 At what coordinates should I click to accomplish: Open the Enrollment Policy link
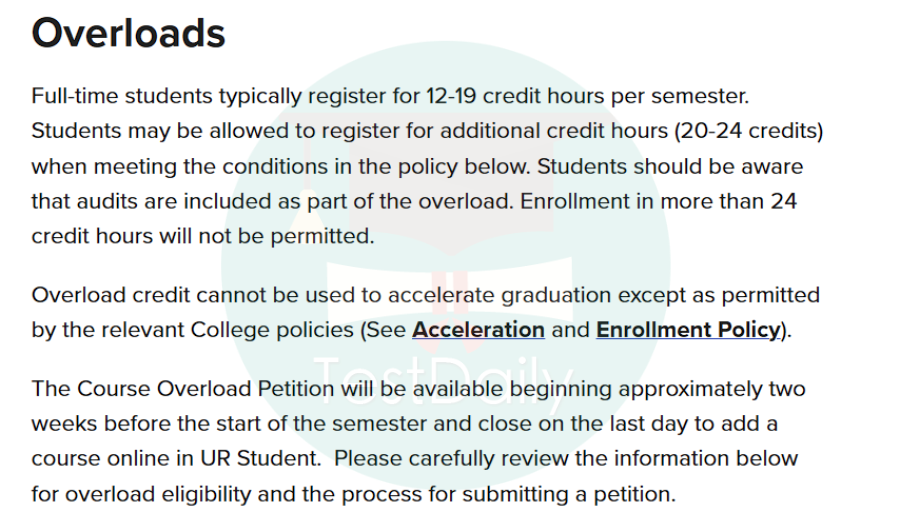pyautogui.click(x=688, y=330)
